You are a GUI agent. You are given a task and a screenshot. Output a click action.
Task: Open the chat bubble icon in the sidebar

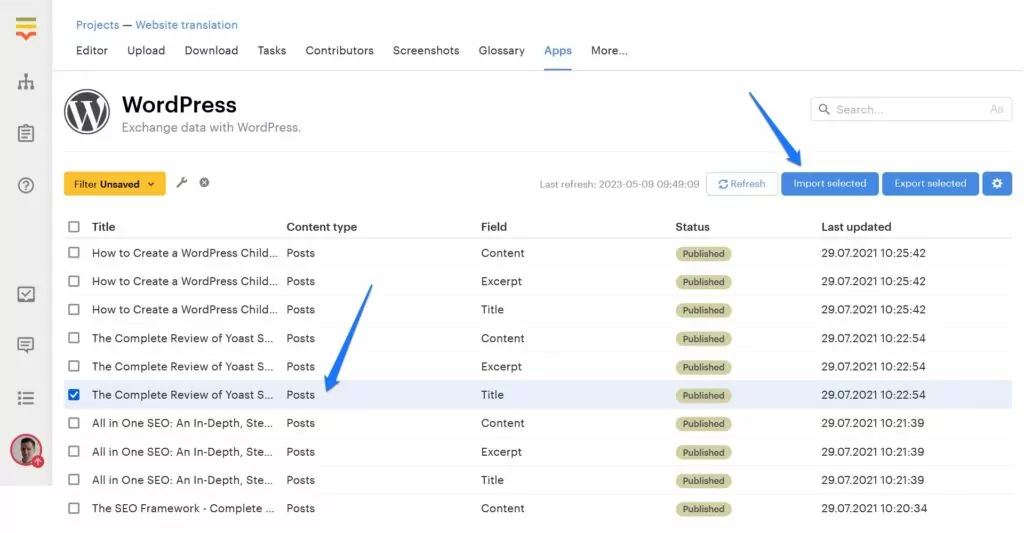click(x=26, y=345)
